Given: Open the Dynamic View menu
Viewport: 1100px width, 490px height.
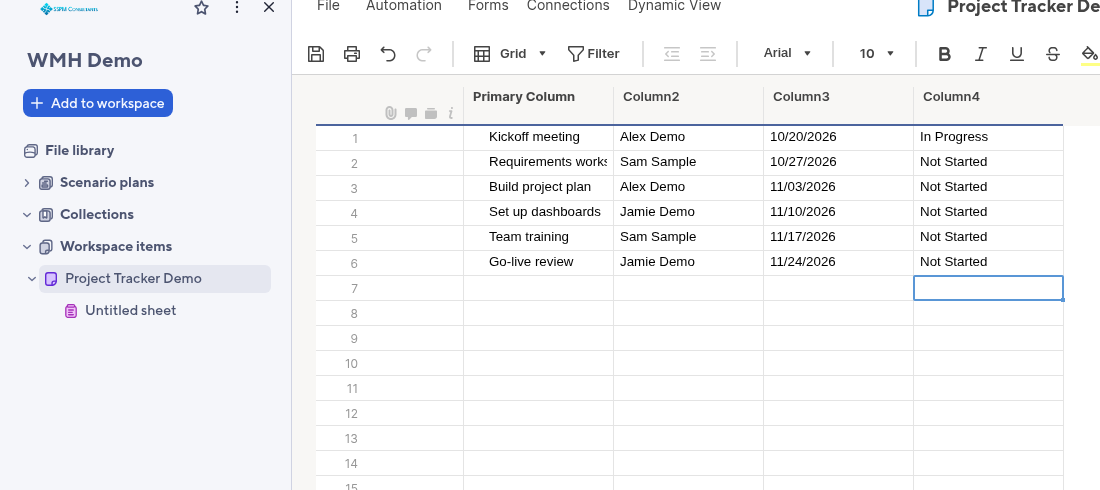Looking at the screenshot, I should point(674,6).
